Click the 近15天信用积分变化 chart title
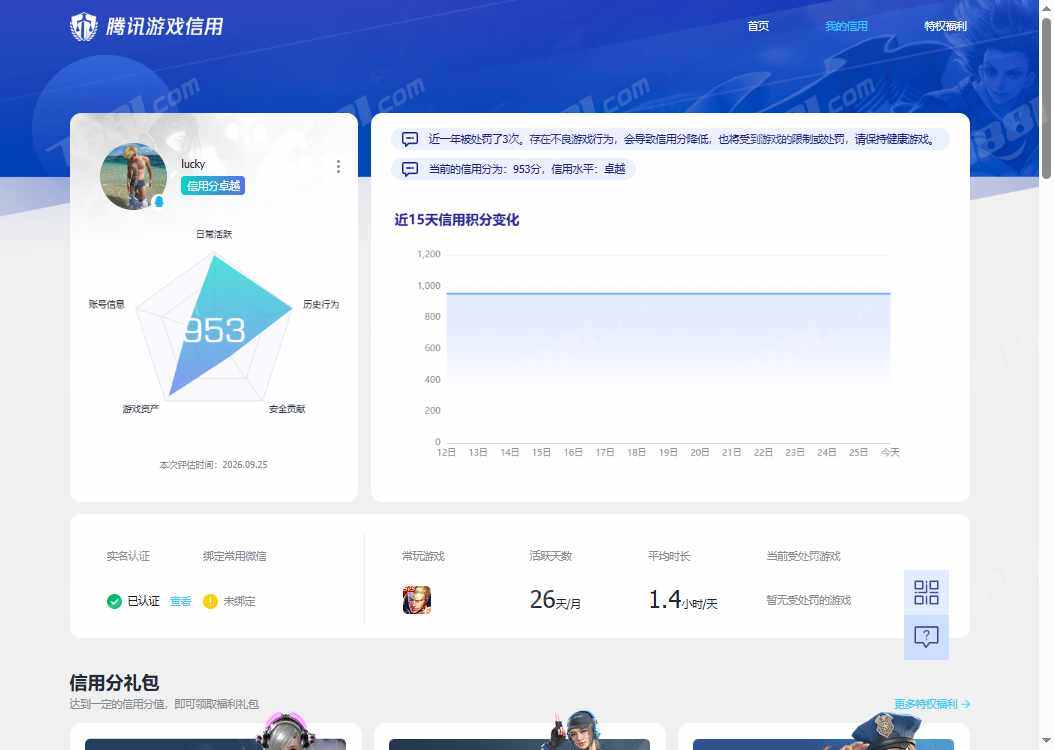The height and width of the screenshot is (750, 1054). (456, 220)
